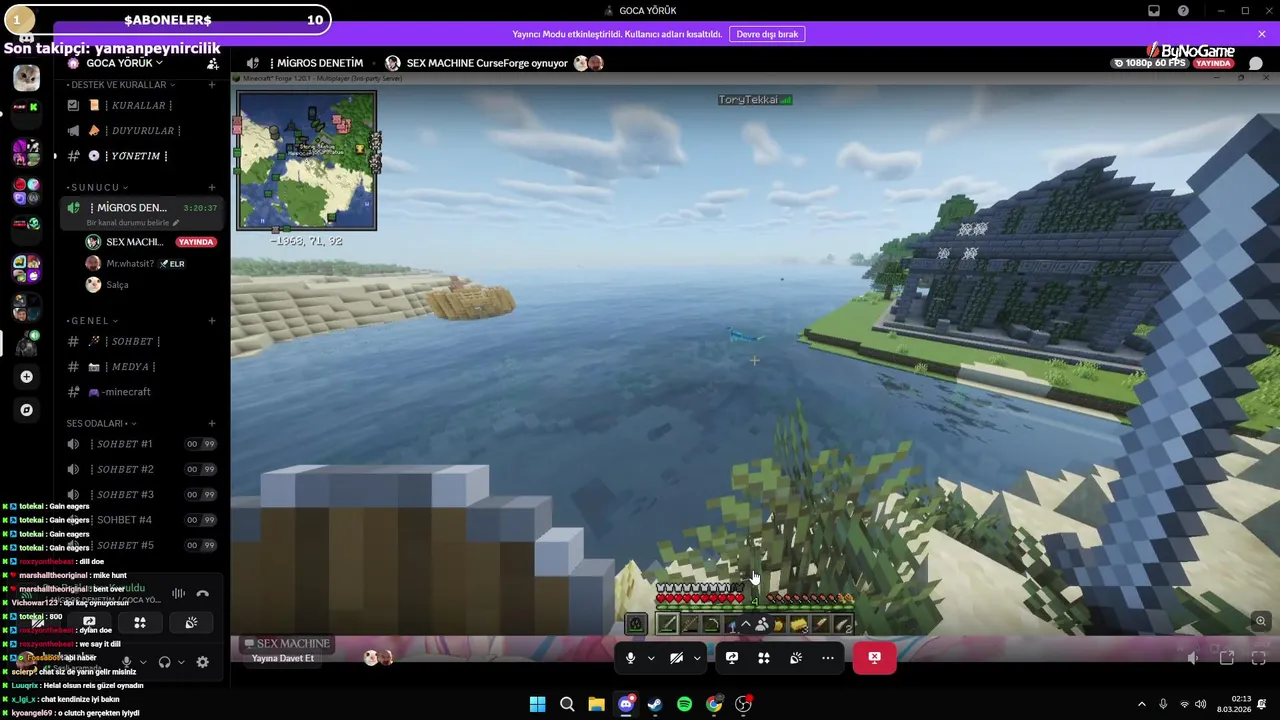Click Add a Server plus icon

(26, 377)
